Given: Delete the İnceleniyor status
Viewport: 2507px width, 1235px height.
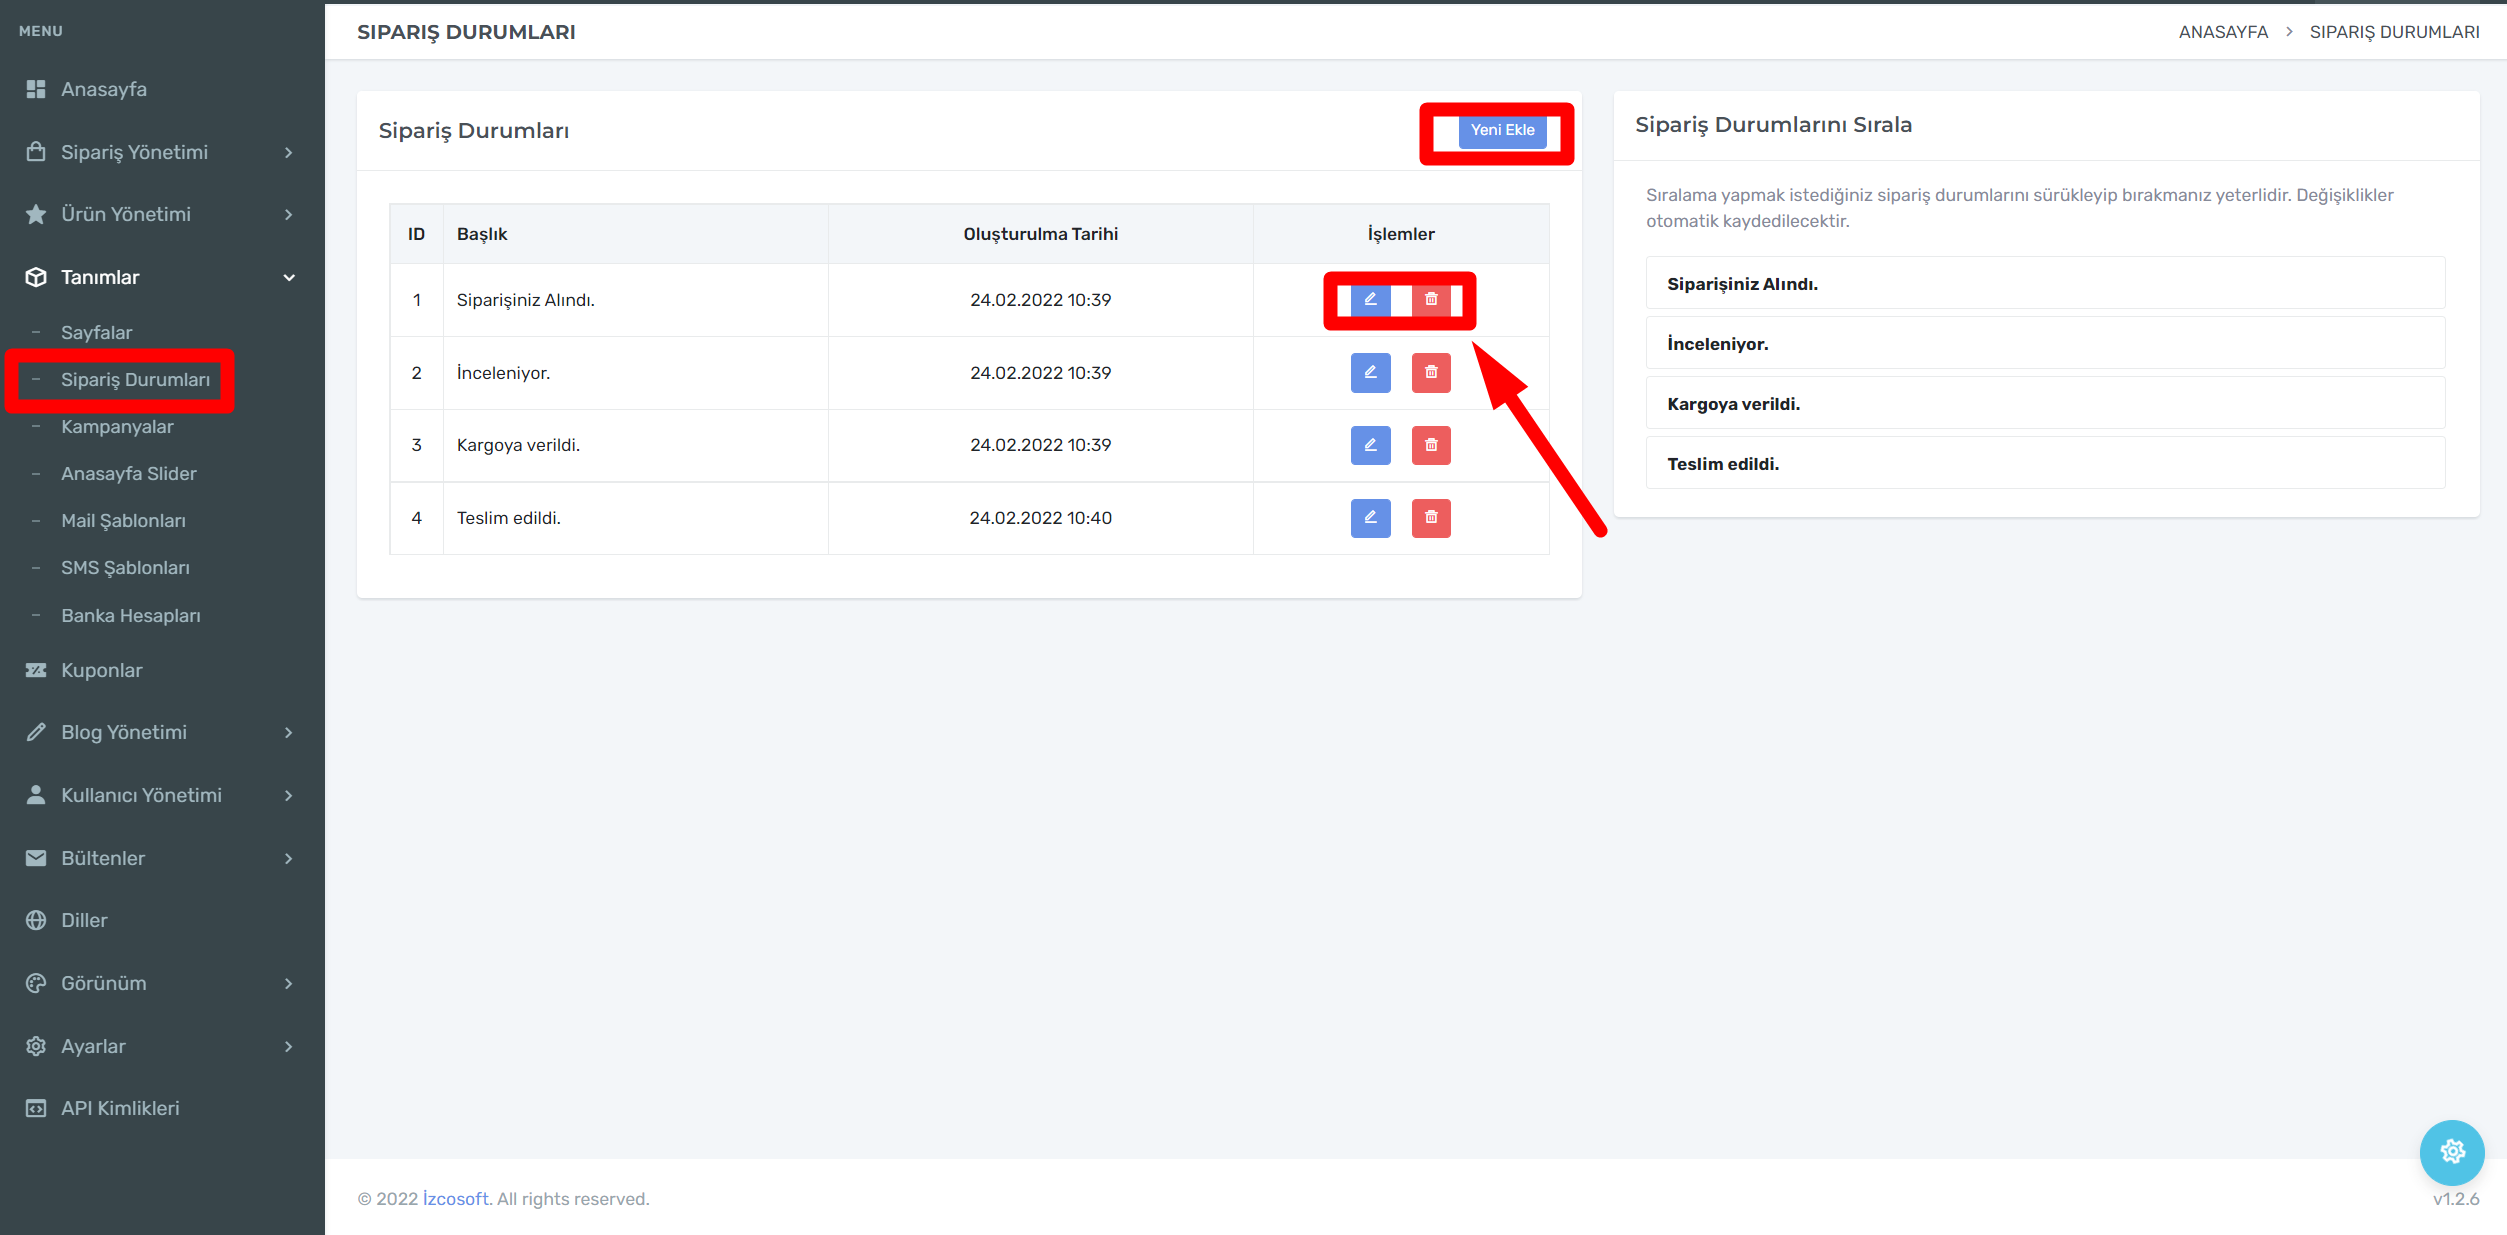Looking at the screenshot, I should [x=1431, y=373].
